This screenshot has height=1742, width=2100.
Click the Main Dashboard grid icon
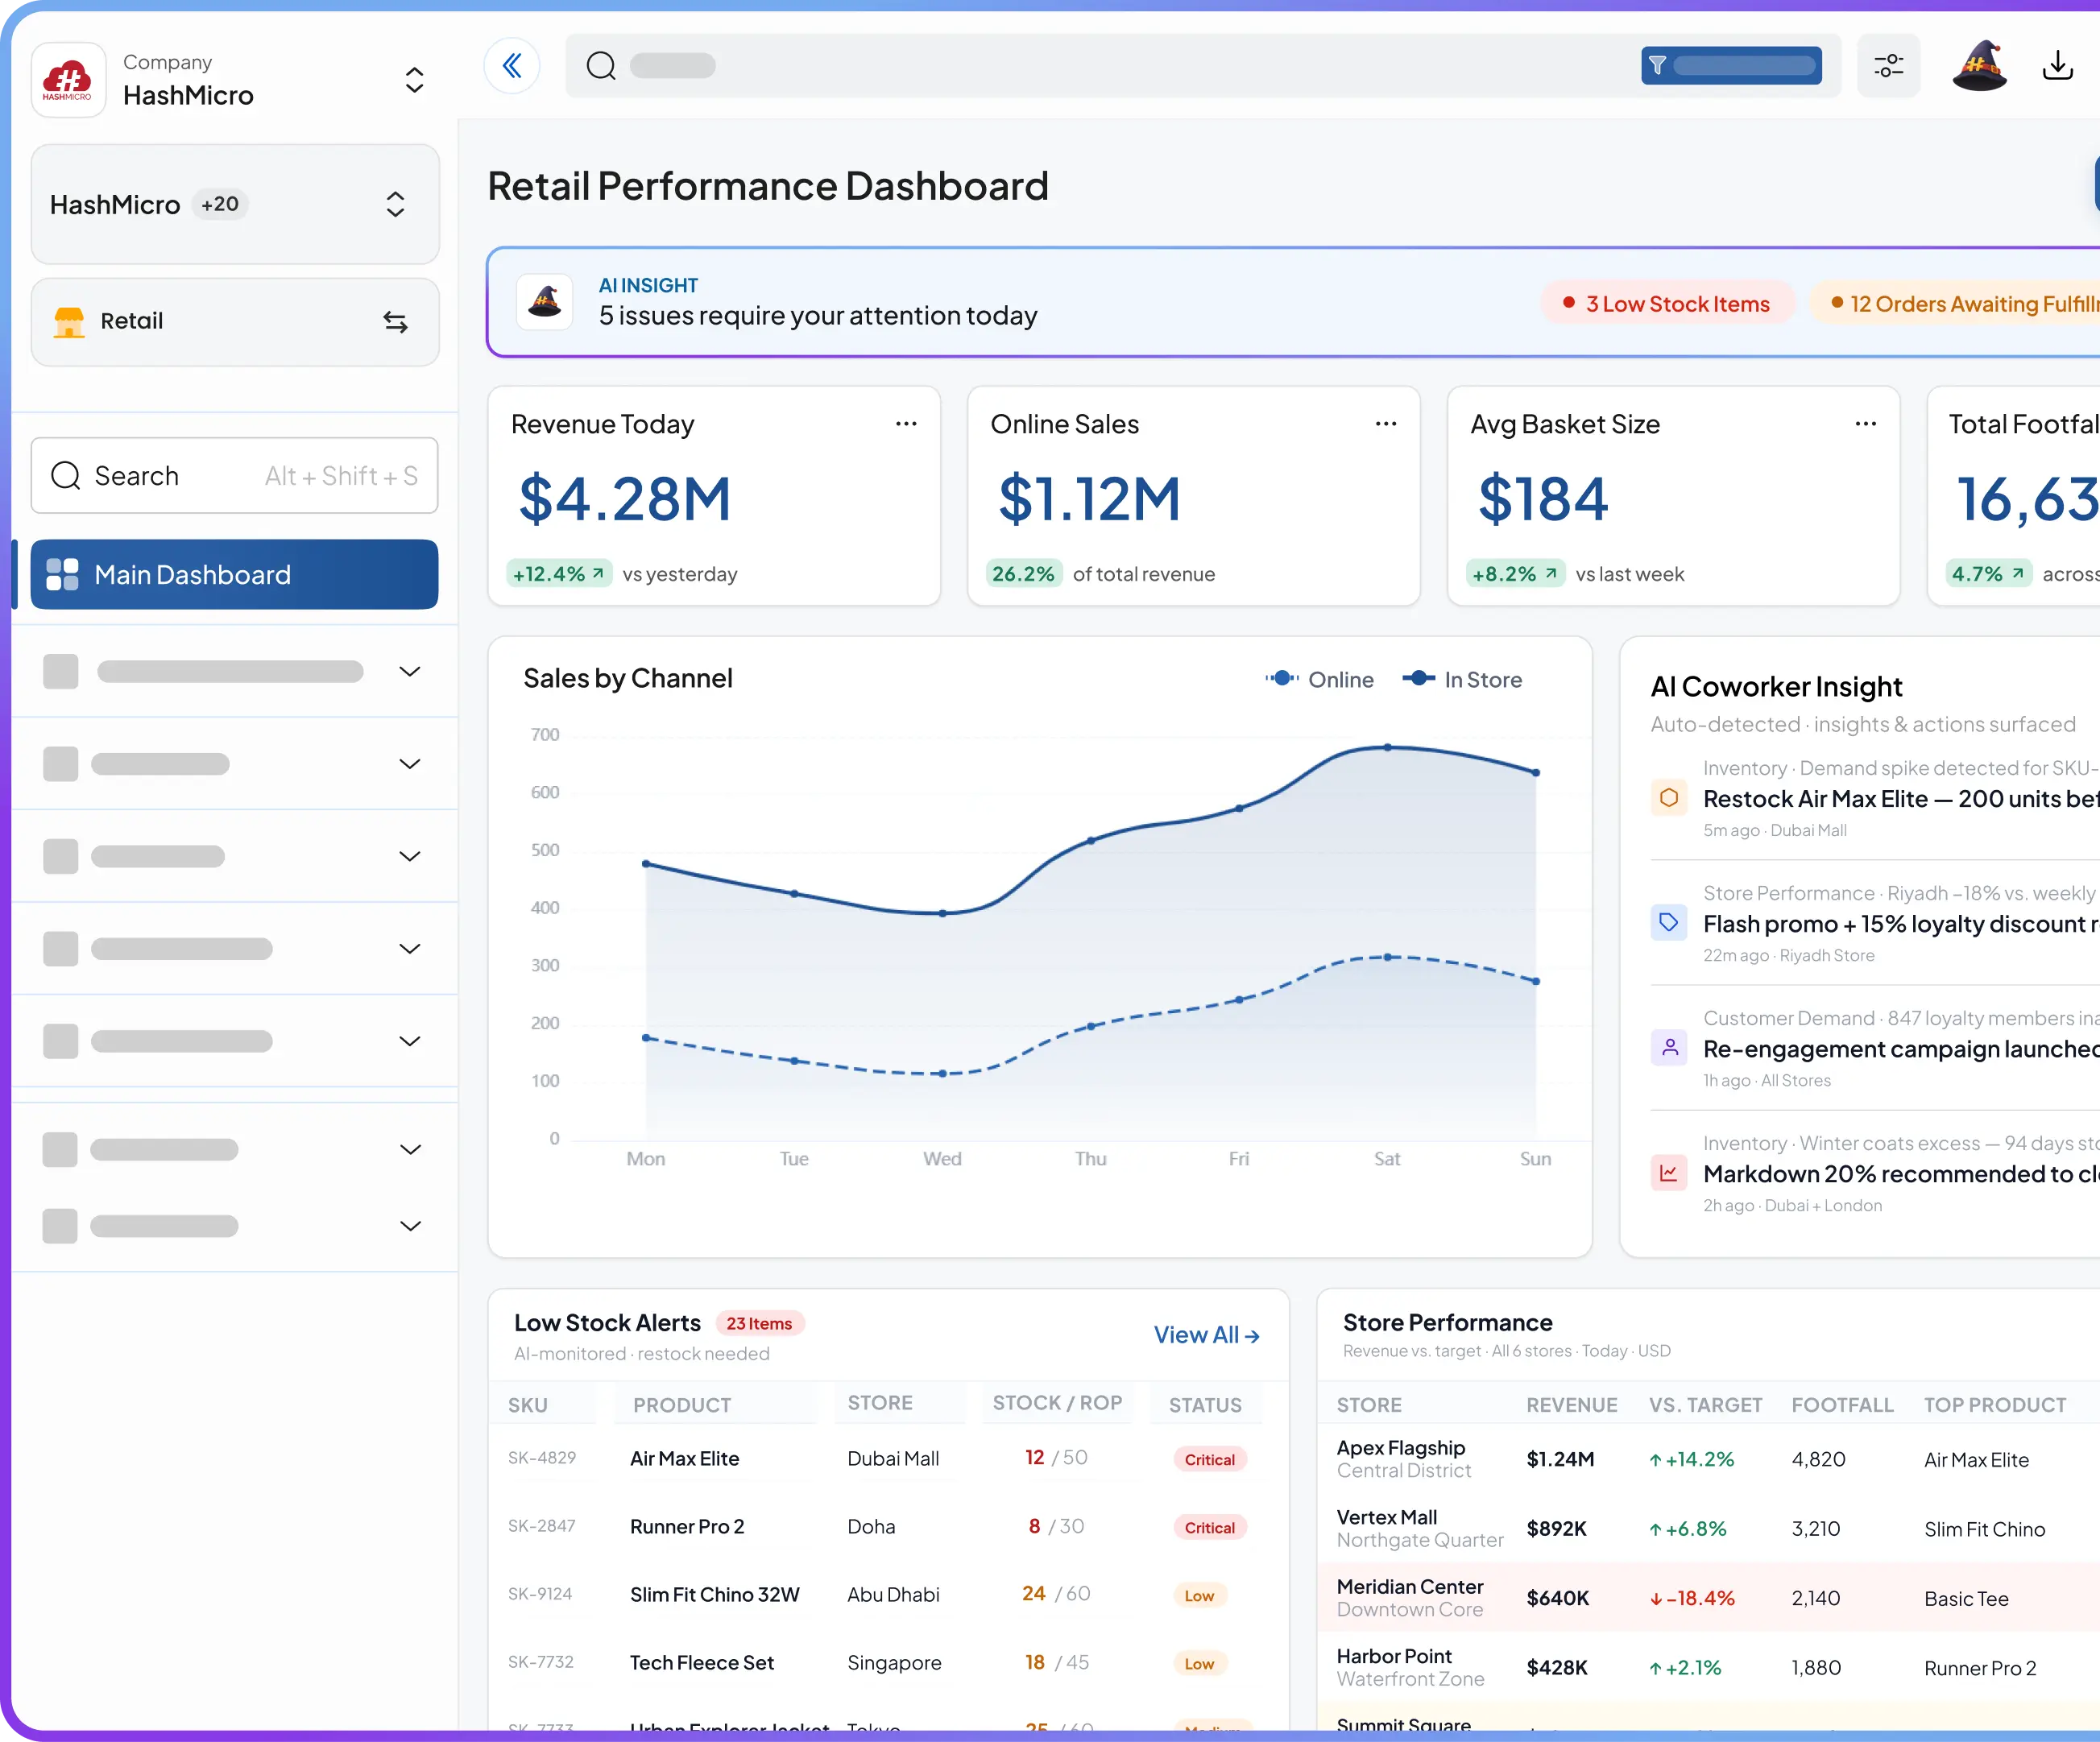(x=62, y=575)
